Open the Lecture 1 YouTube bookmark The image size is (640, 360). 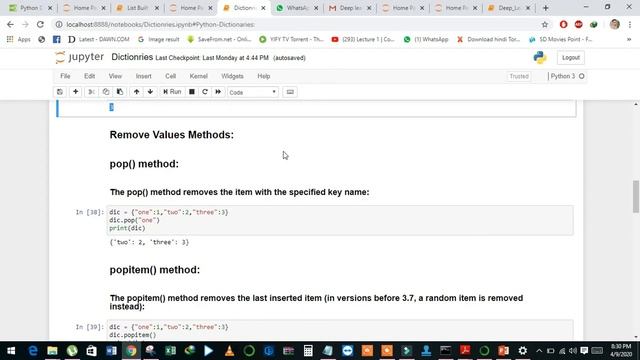tap(363, 39)
